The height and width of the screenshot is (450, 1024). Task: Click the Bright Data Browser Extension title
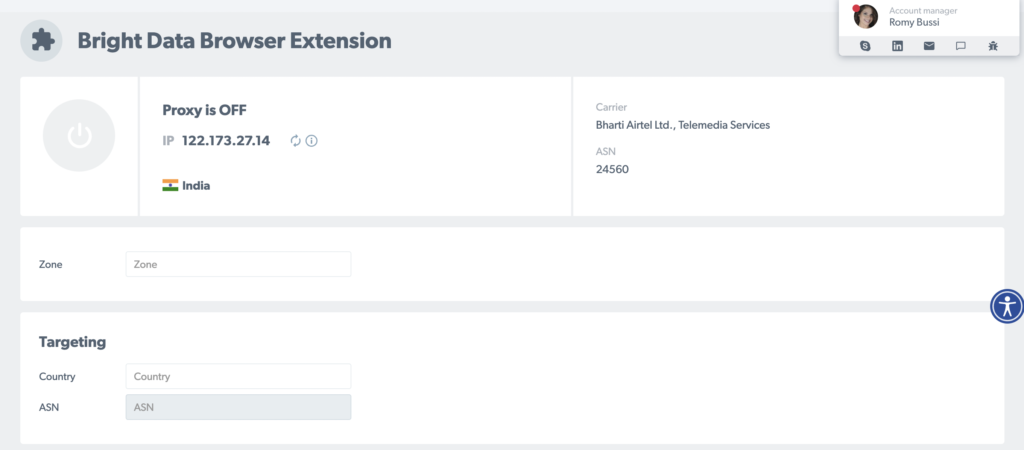(x=234, y=41)
